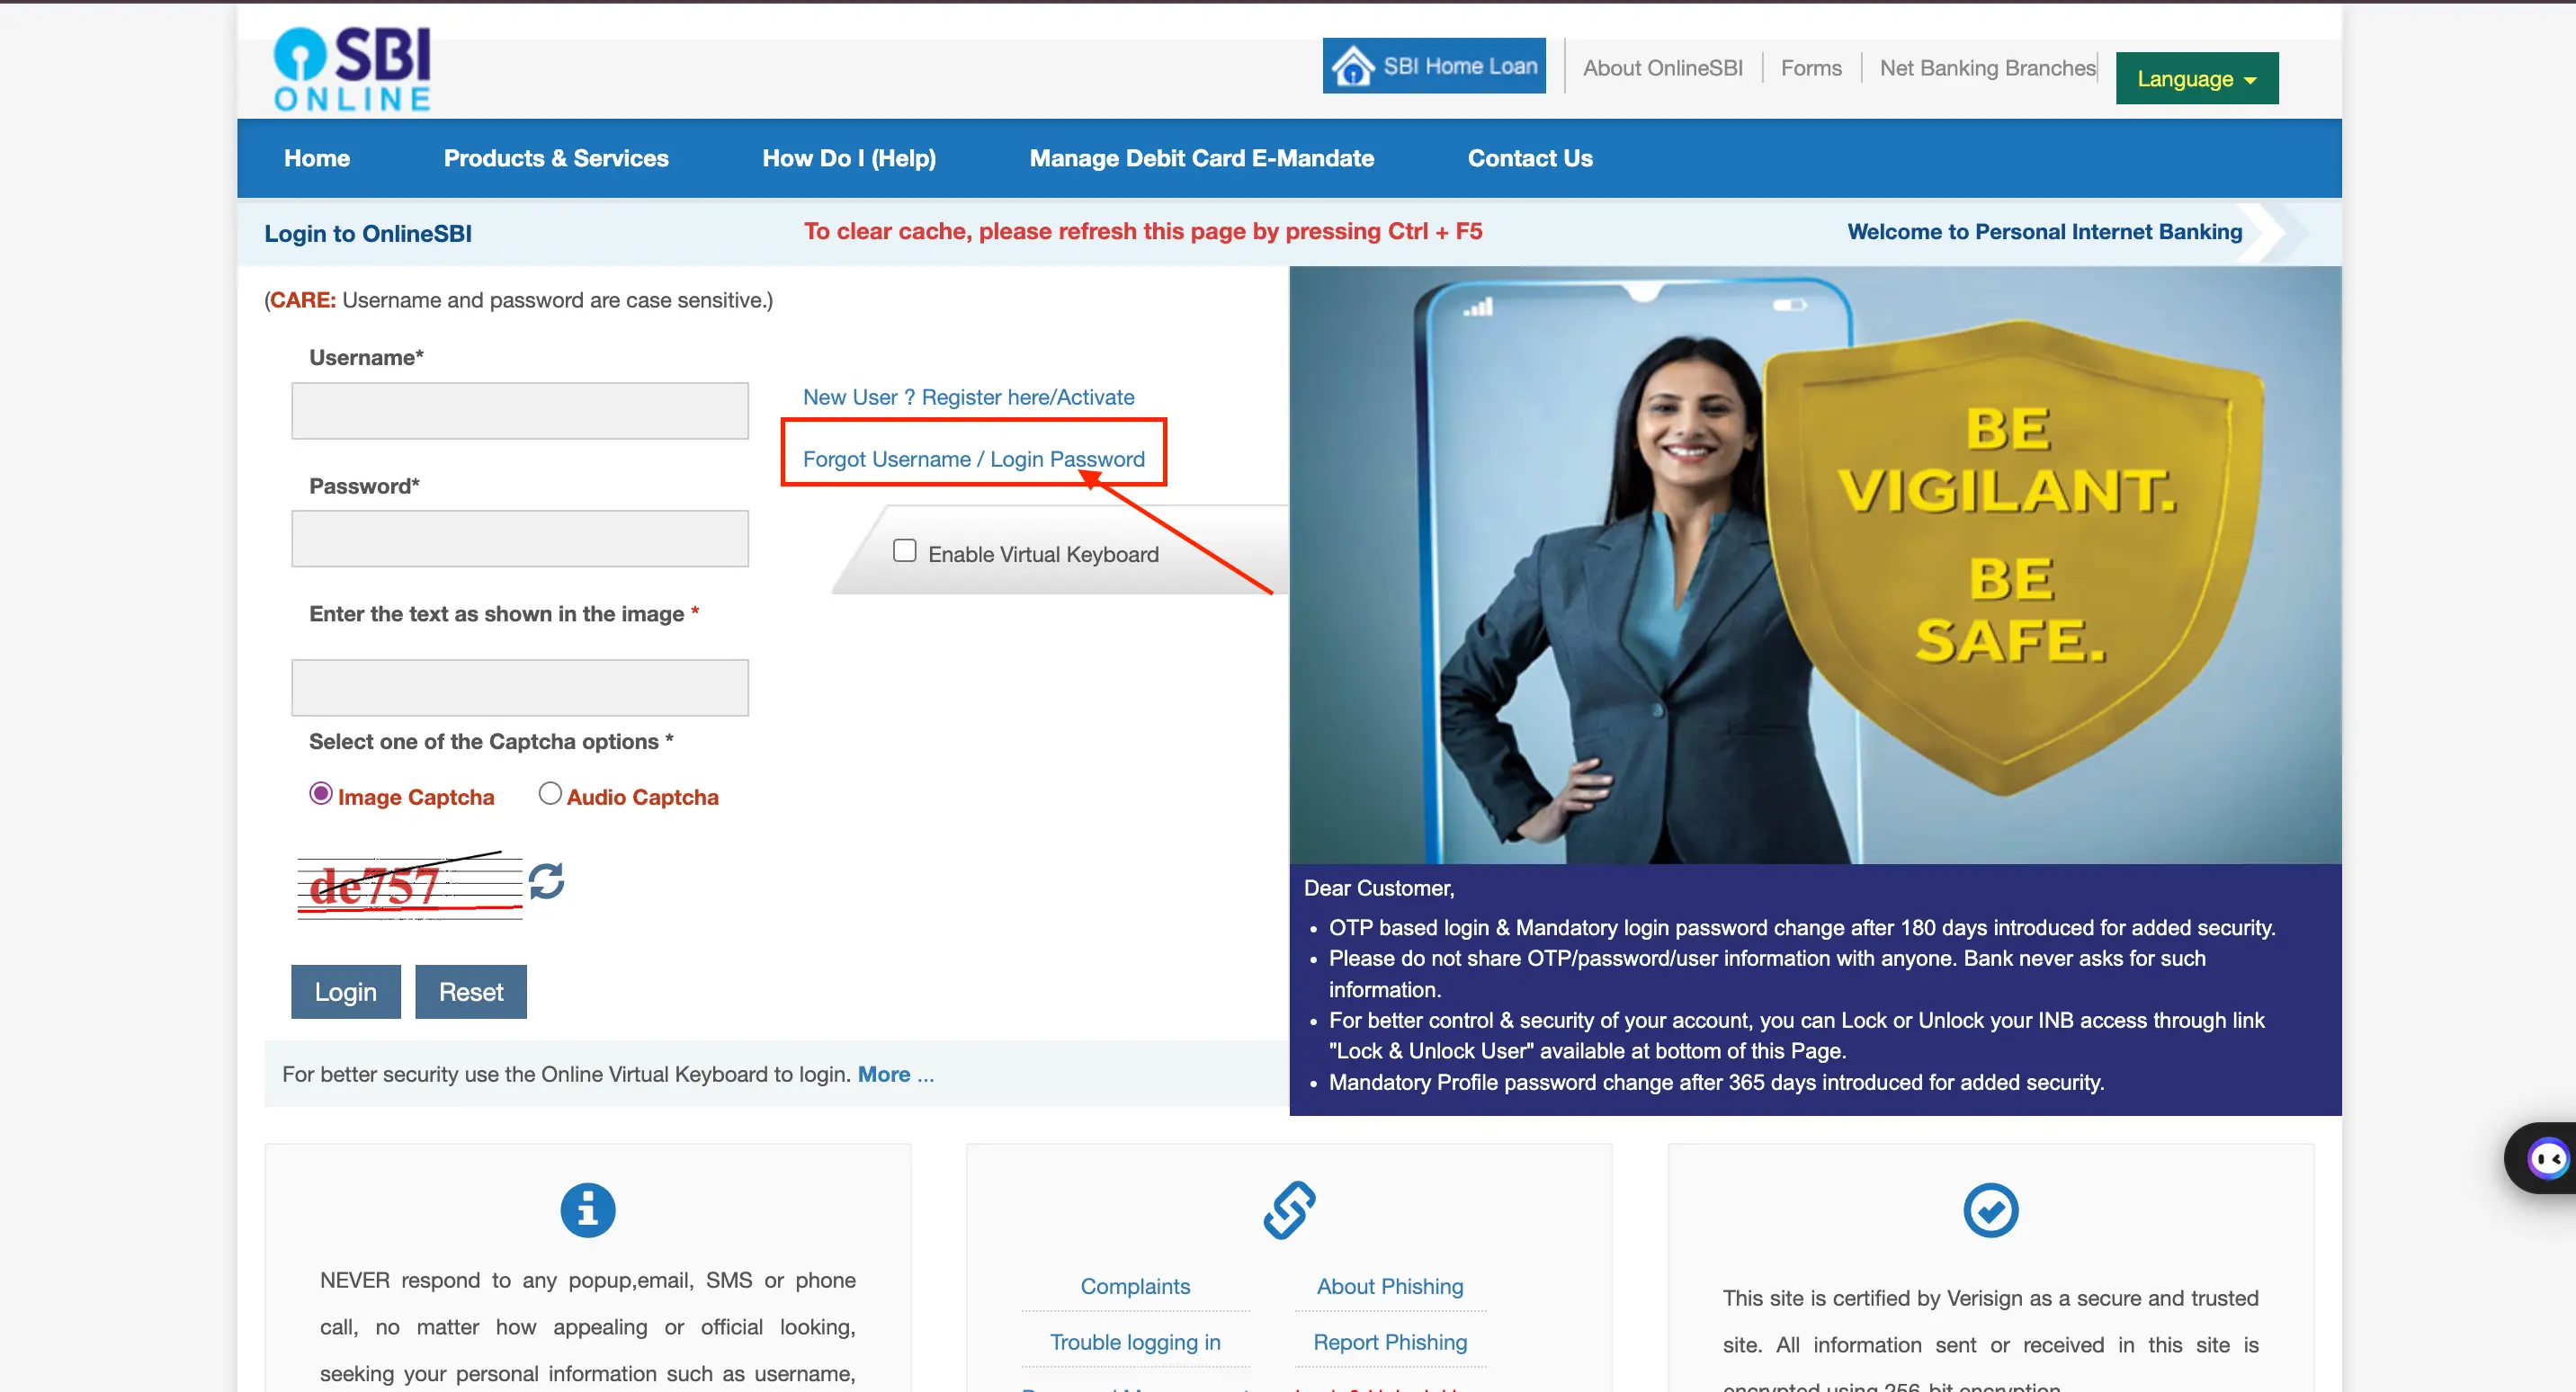The width and height of the screenshot is (2576, 1392).
Task: Click the information circle icon below
Action: tap(586, 1210)
